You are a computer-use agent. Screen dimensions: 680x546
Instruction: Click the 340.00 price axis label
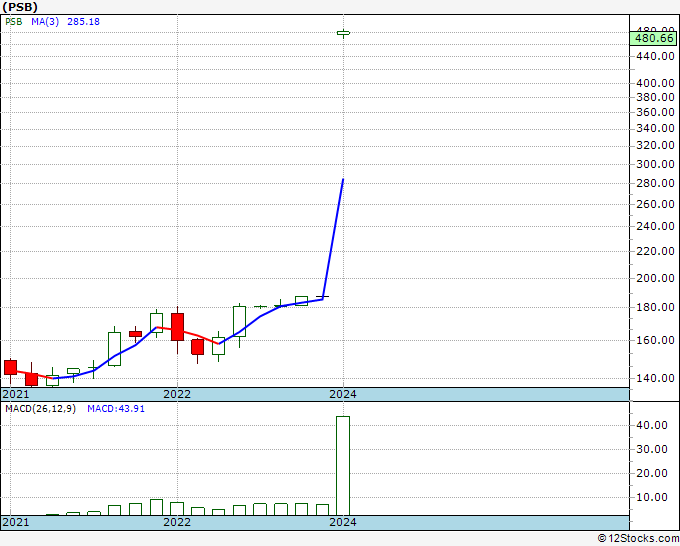click(655, 128)
